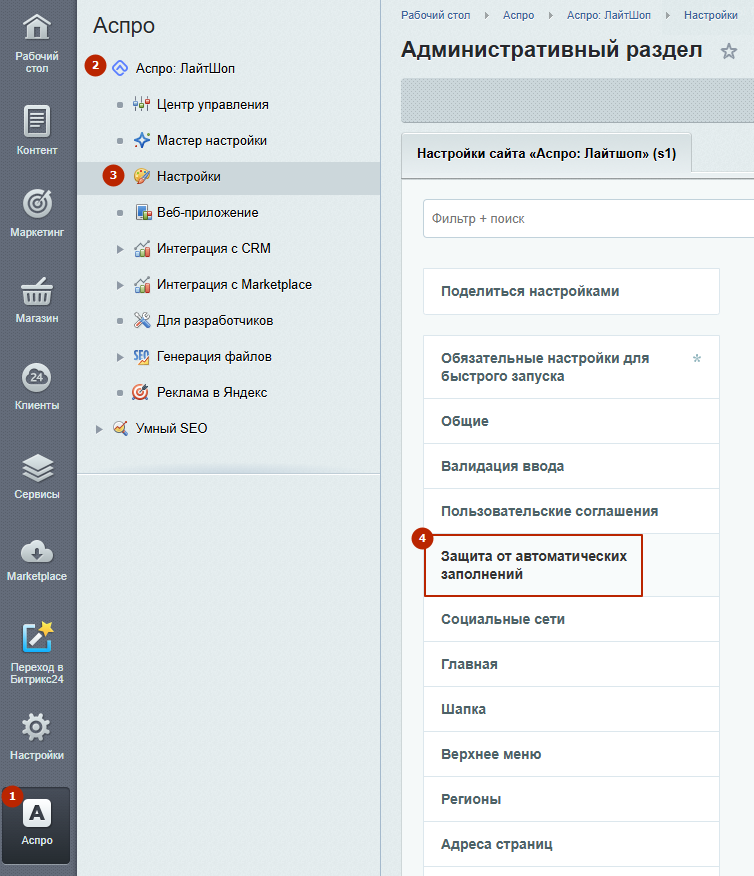Viewport: 754px width, 876px height.
Task: Go to Аспро breadcrumb link
Action: 518,15
